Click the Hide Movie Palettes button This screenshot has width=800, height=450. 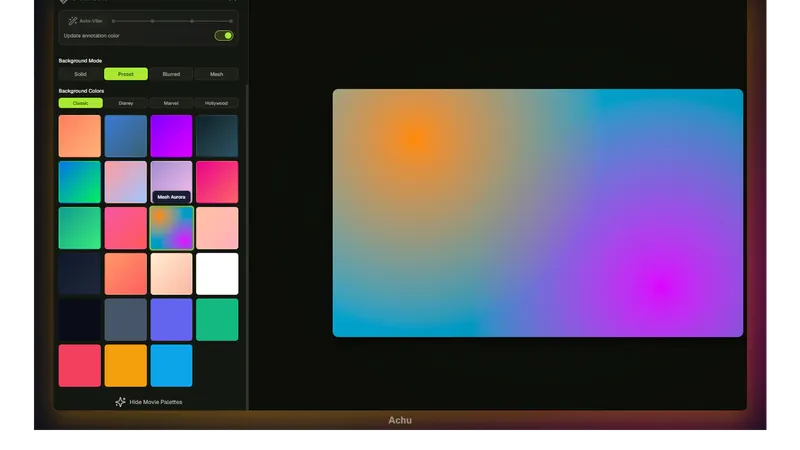tap(148, 402)
